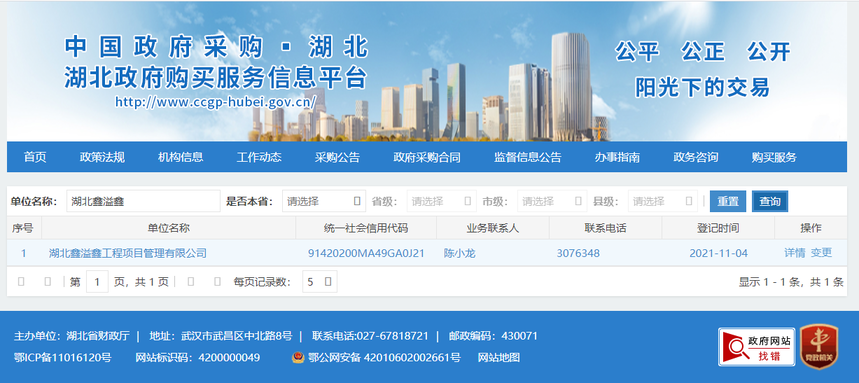This screenshot has height=383, width=859.
Task: Select the 监督信息公告 navigation item
Action: [x=528, y=157]
